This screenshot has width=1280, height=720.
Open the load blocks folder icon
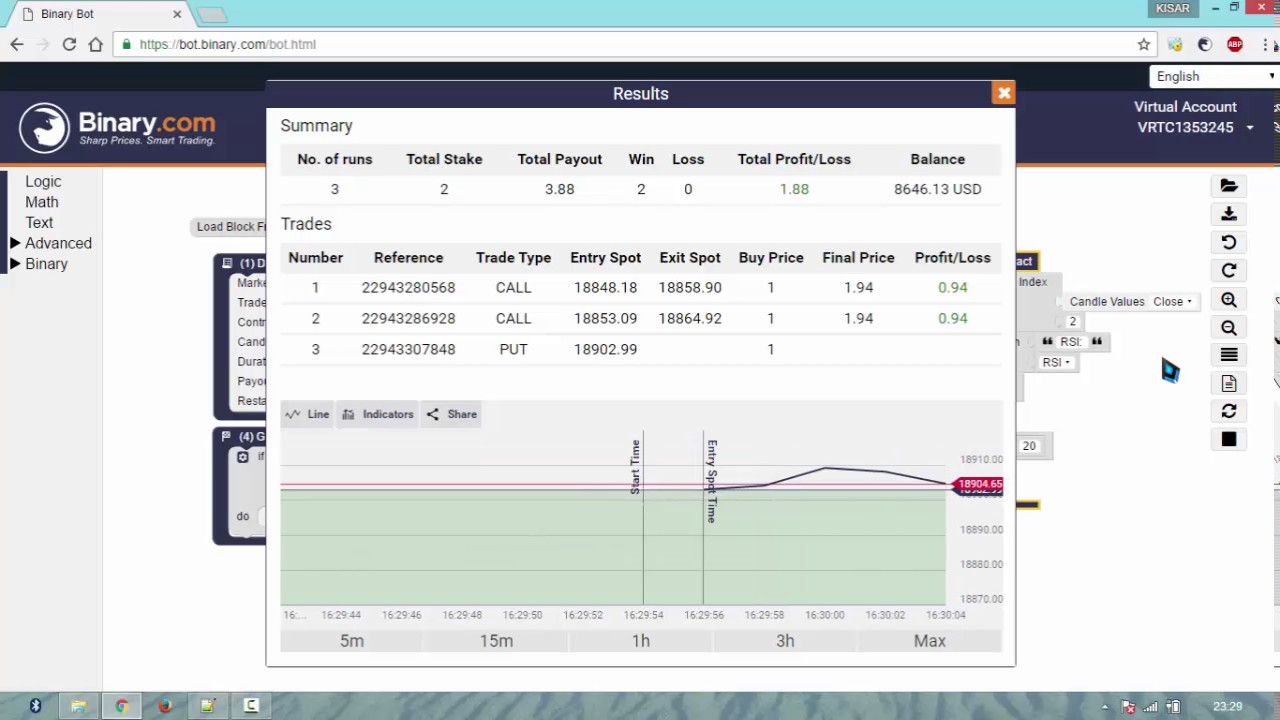1229,186
